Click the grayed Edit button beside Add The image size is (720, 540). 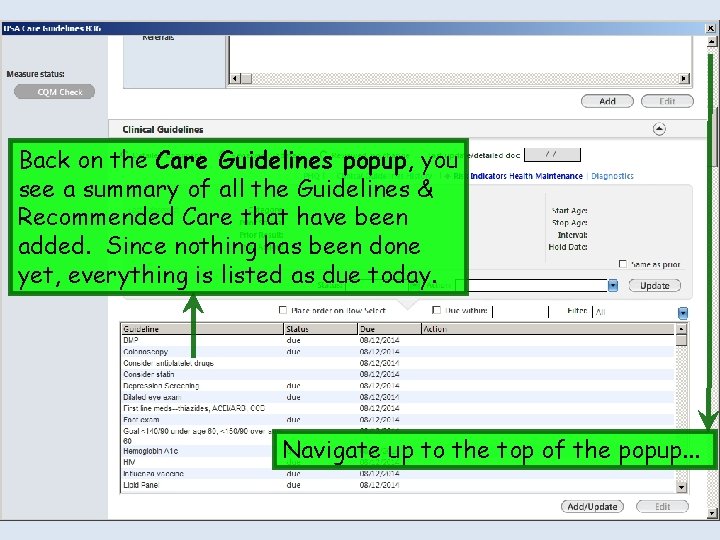(x=667, y=101)
